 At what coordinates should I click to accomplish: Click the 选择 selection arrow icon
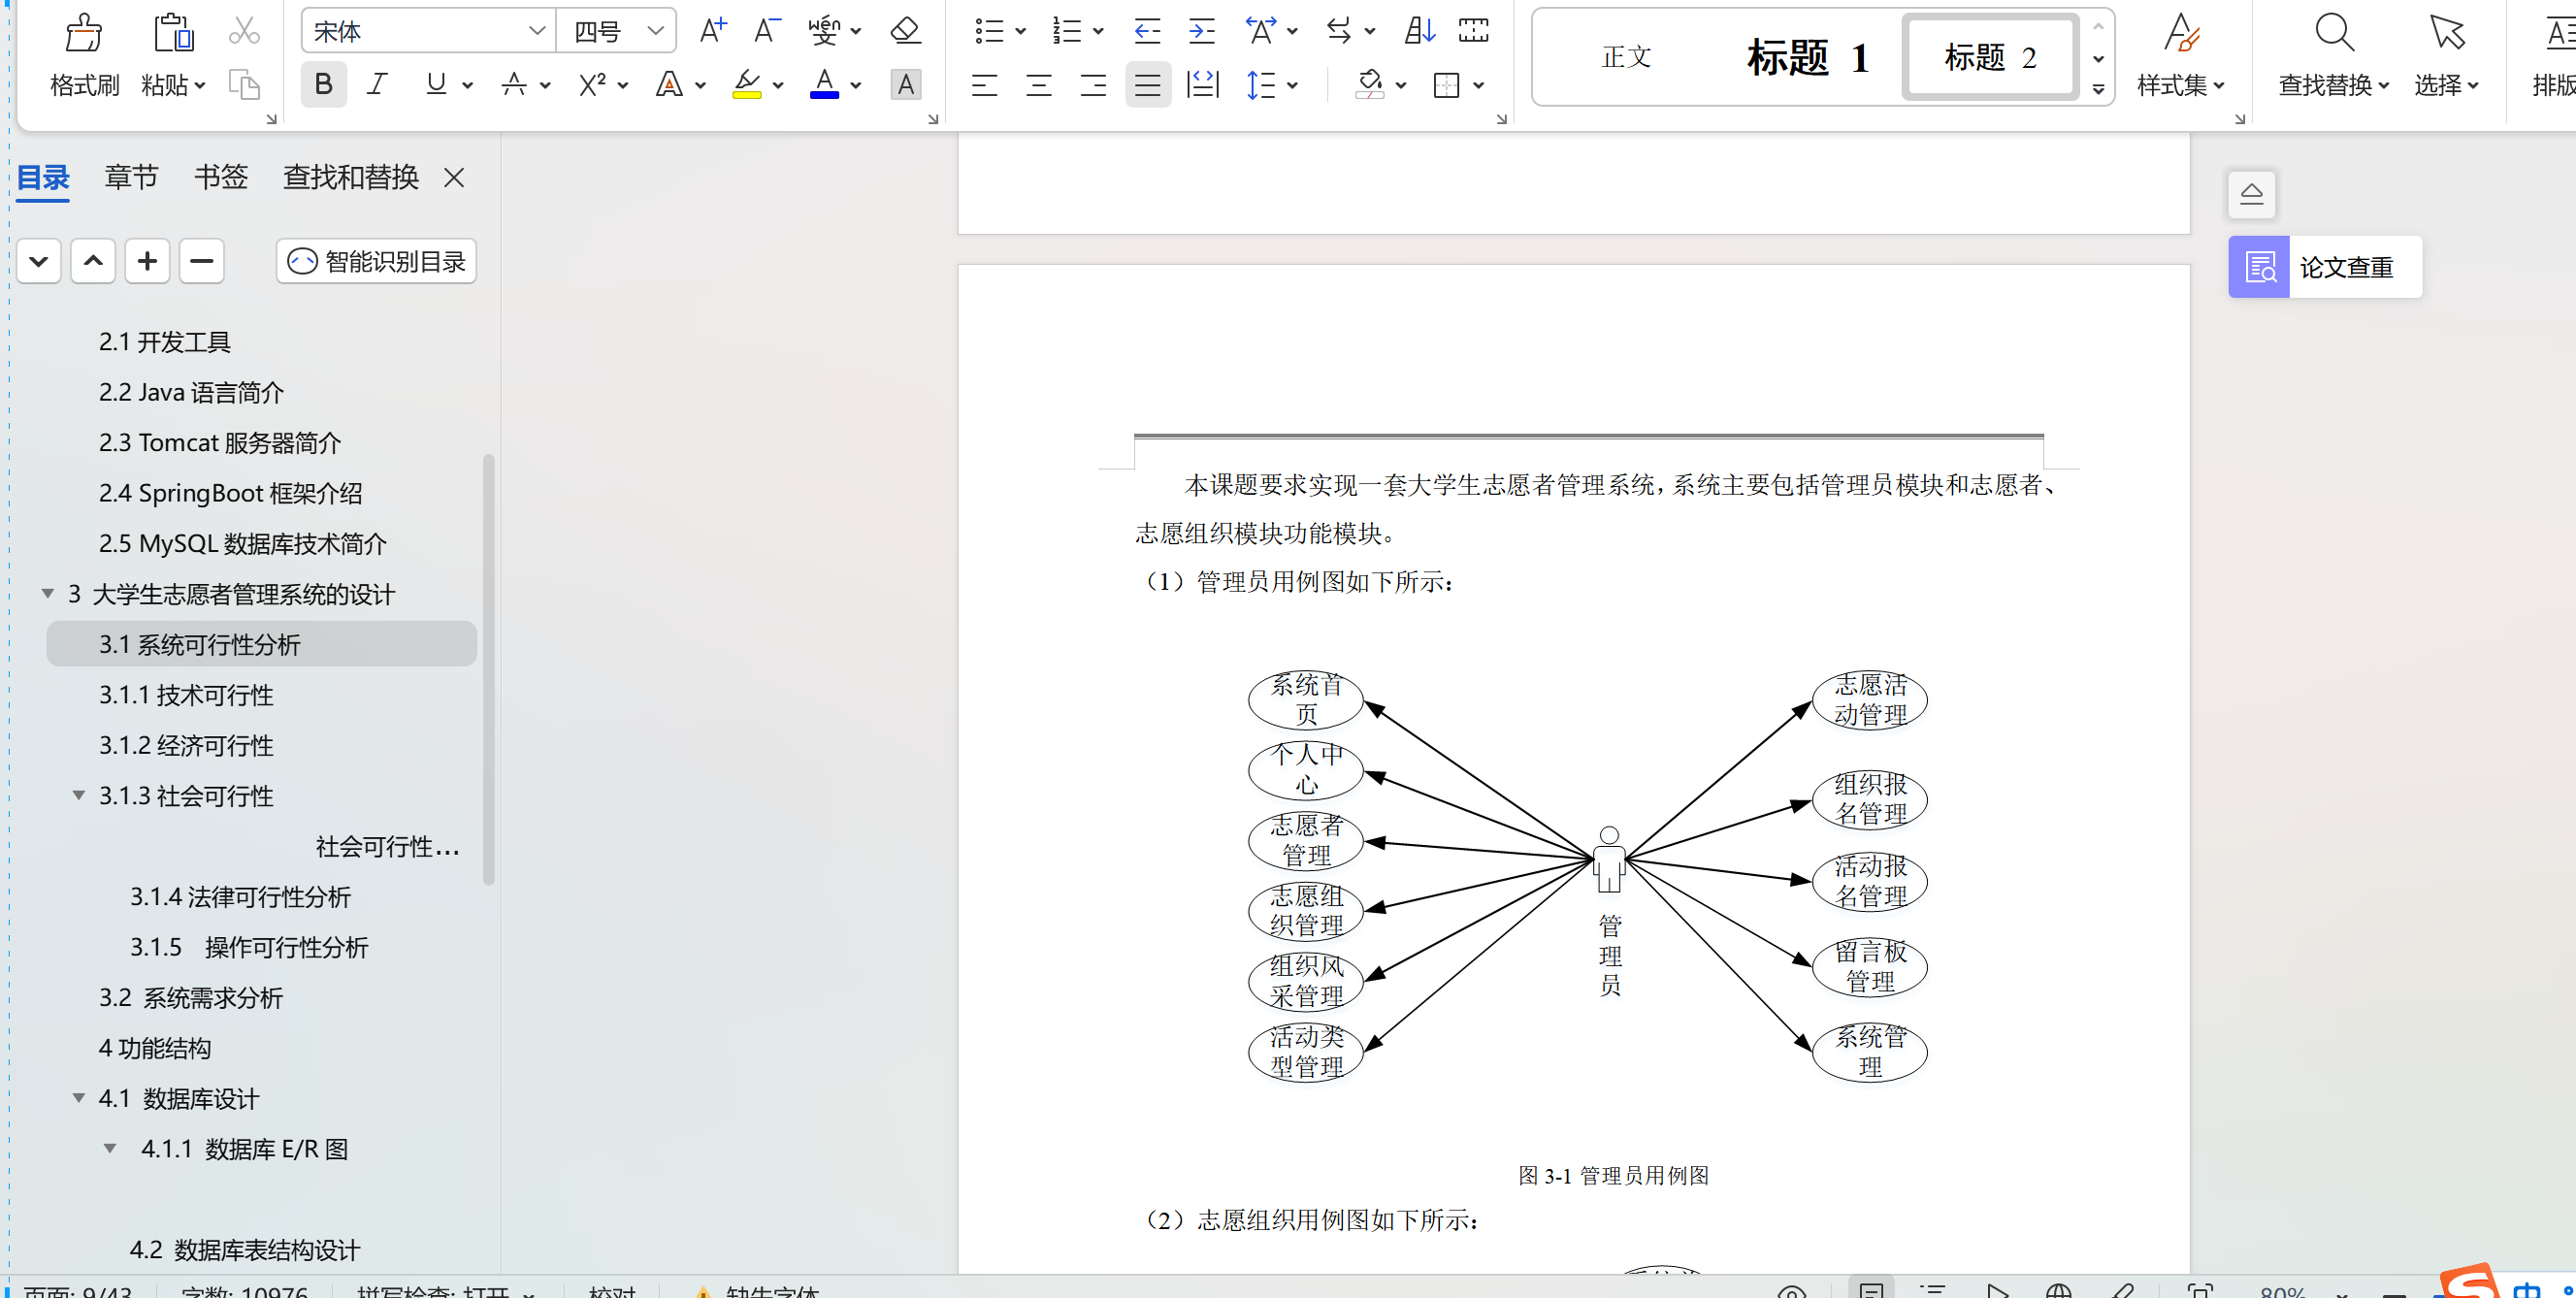2447,33
